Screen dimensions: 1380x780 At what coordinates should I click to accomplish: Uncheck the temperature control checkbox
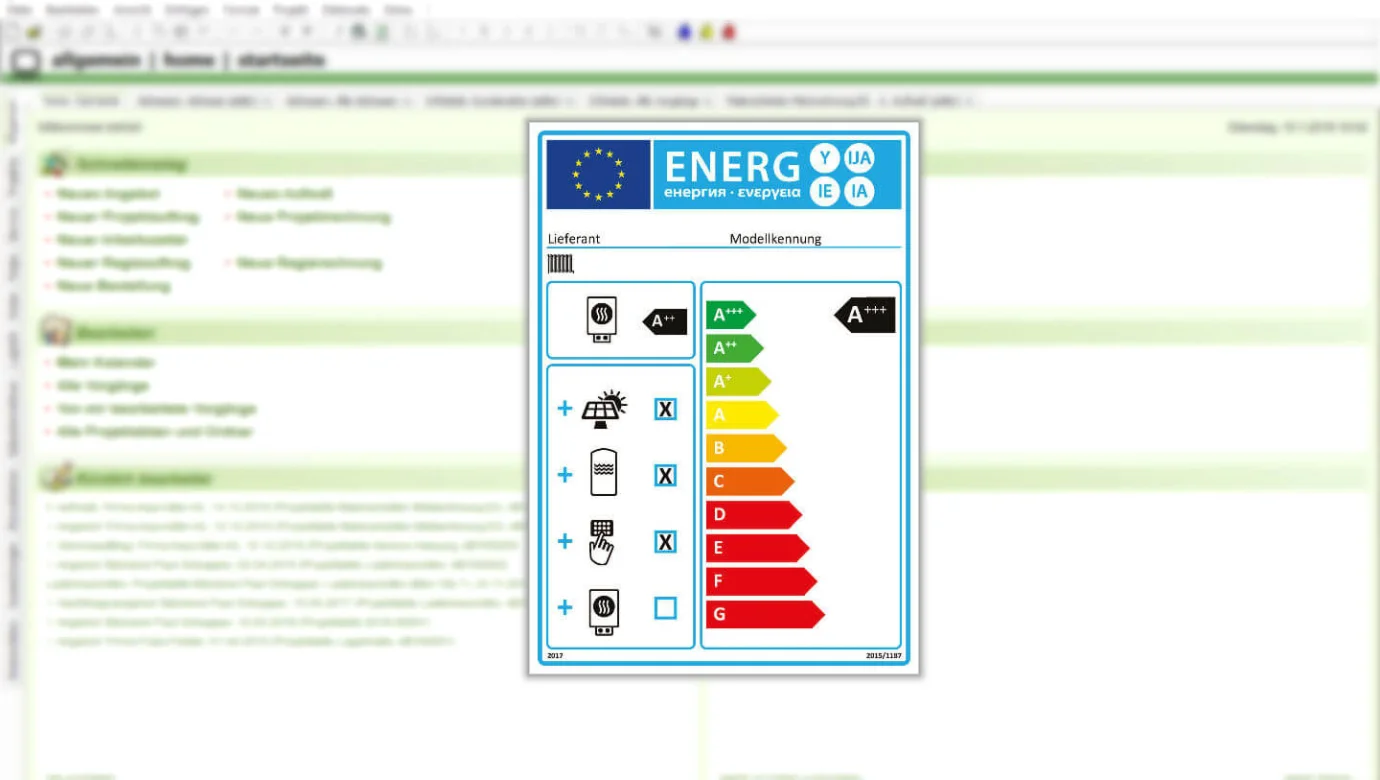(x=665, y=542)
